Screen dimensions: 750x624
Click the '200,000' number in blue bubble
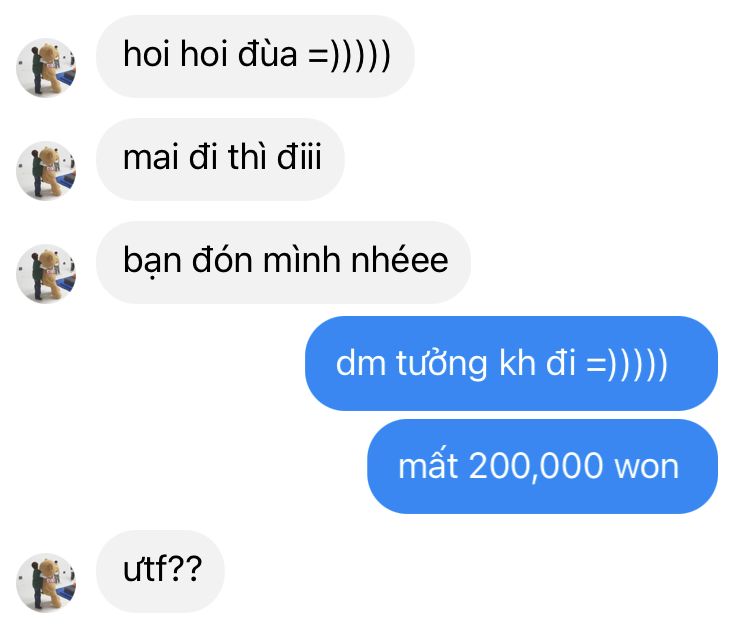pyautogui.click(x=536, y=467)
